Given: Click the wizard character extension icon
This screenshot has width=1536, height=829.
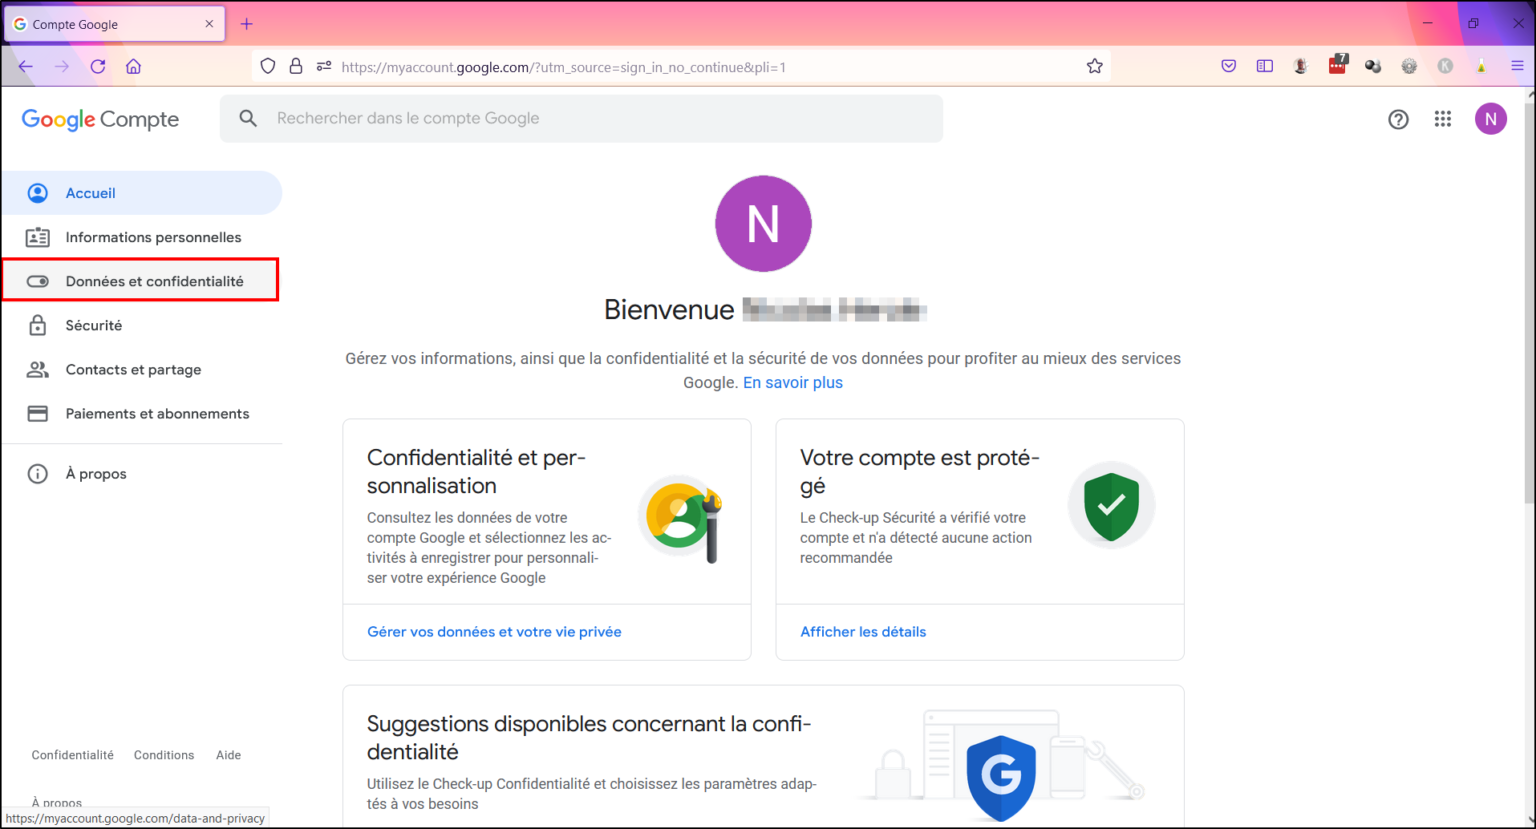Looking at the screenshot, I should pos(1300,66).
